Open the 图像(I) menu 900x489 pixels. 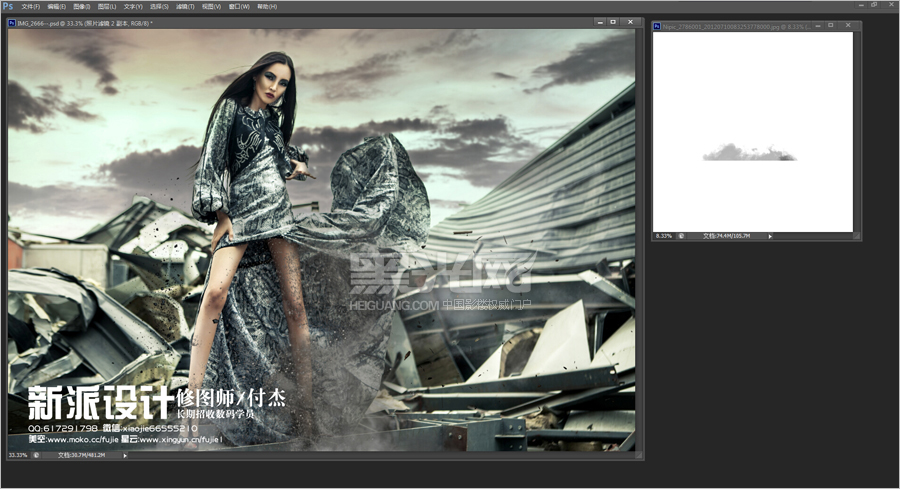coord(82,6)
